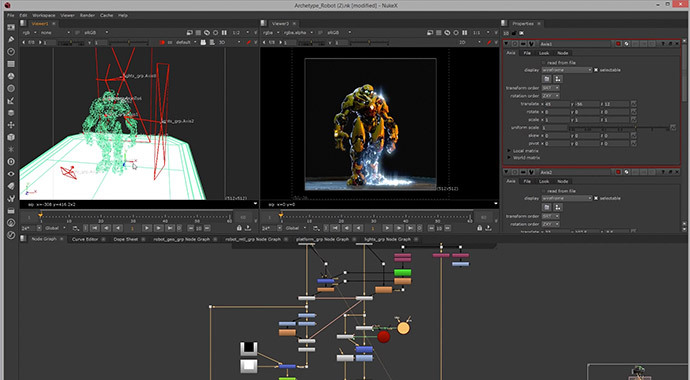Open Axis1 rotation order dropdown

pyautogui.click(x=551, y=95)
